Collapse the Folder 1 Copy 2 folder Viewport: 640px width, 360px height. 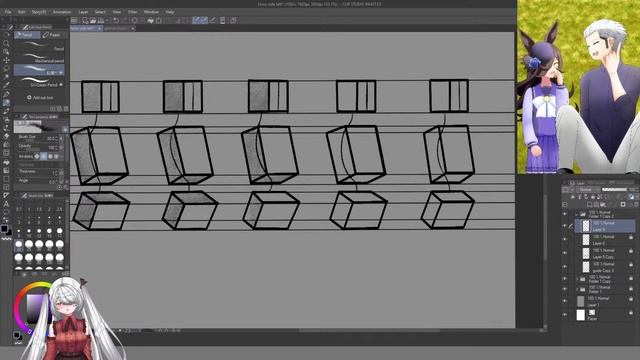tap(576, 214)
